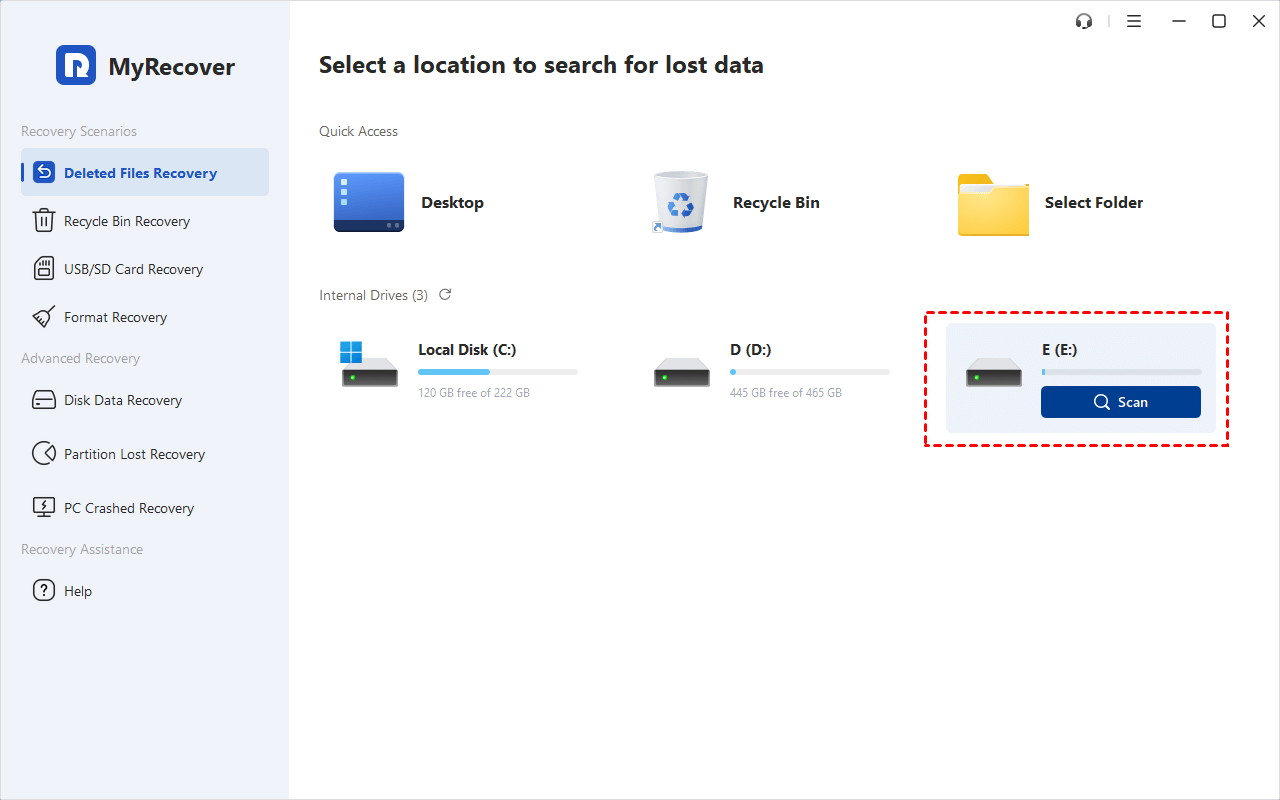The image size is (1280, 800).
Task: Select D (D:) drive name
Action: tap(751, 350)
